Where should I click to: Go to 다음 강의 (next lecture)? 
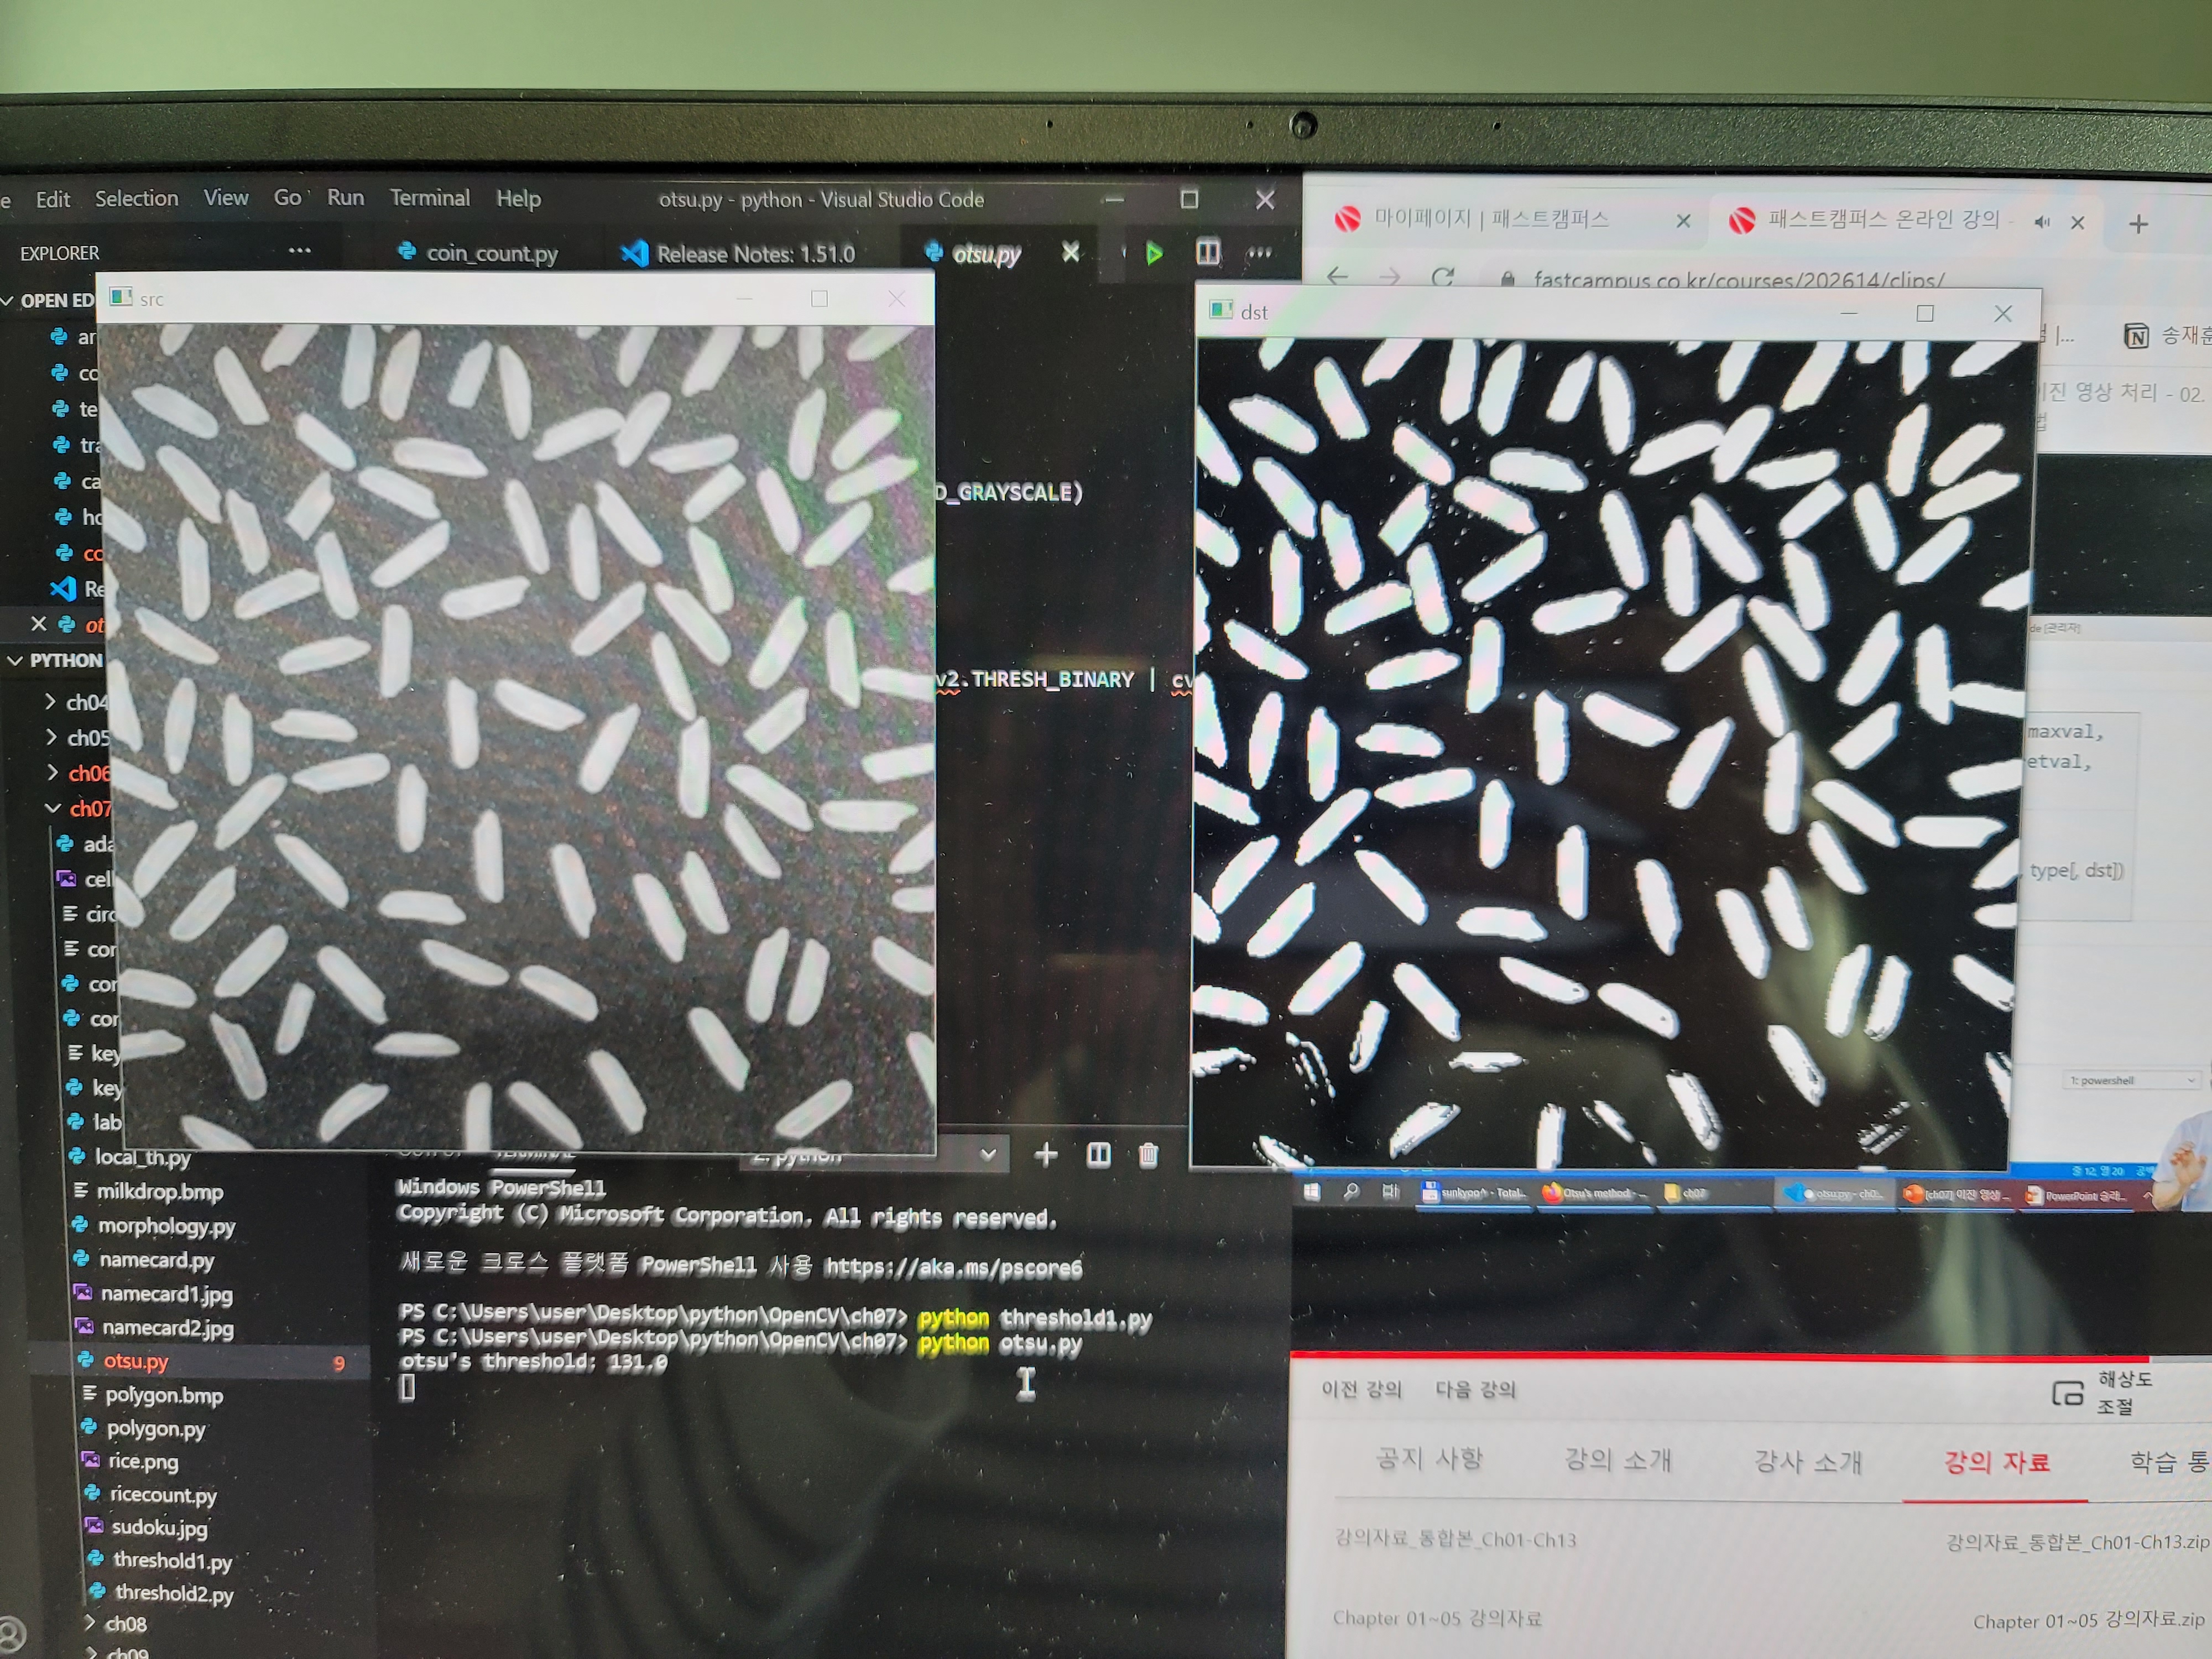point(1475,1390)
